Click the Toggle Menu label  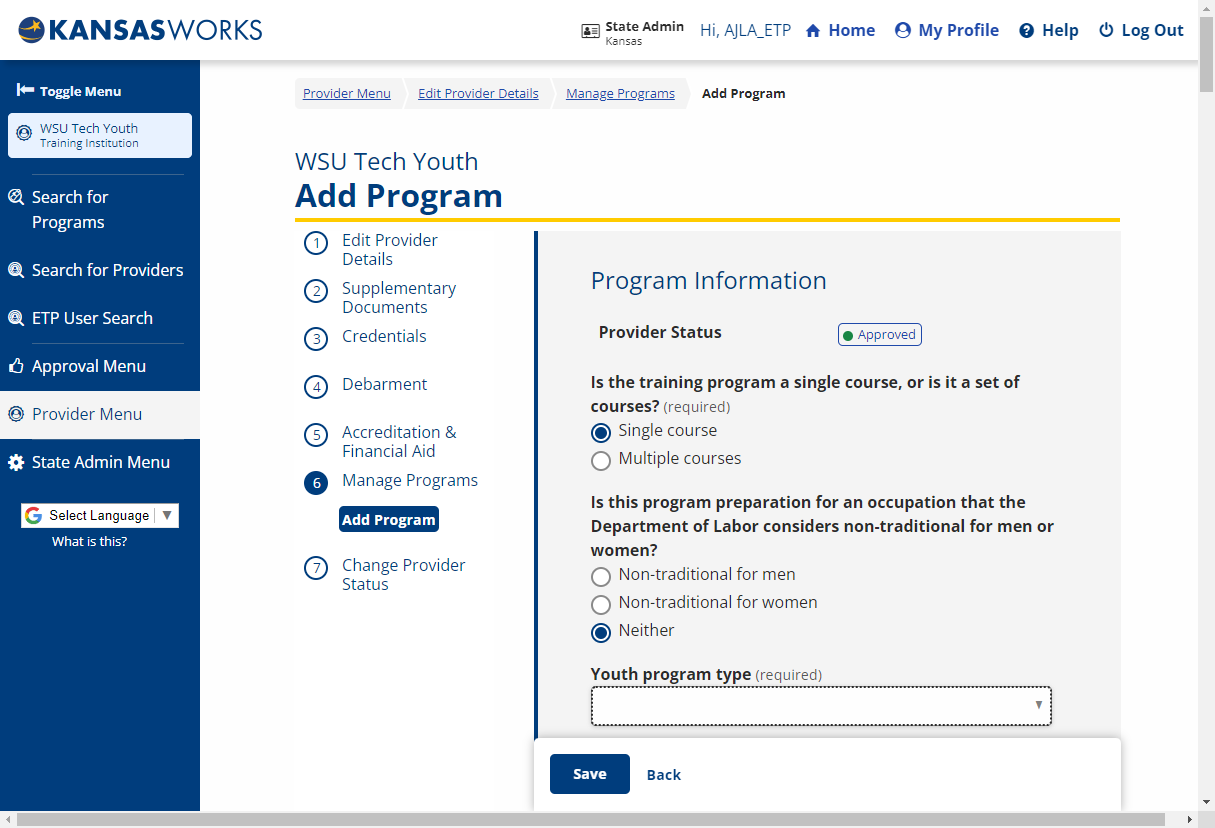(80, 91)
